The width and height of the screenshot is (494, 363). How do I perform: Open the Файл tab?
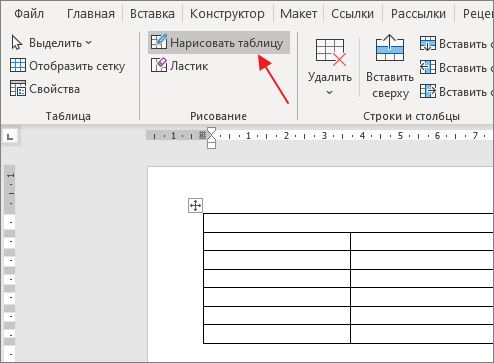pos(29,14)
